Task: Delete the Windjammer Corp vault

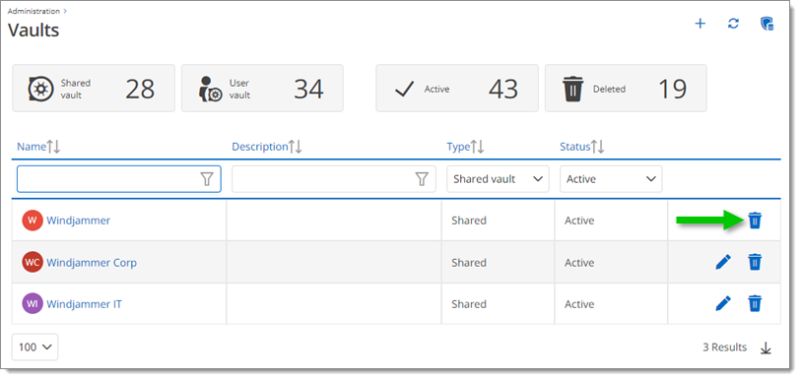Action: 755,262
